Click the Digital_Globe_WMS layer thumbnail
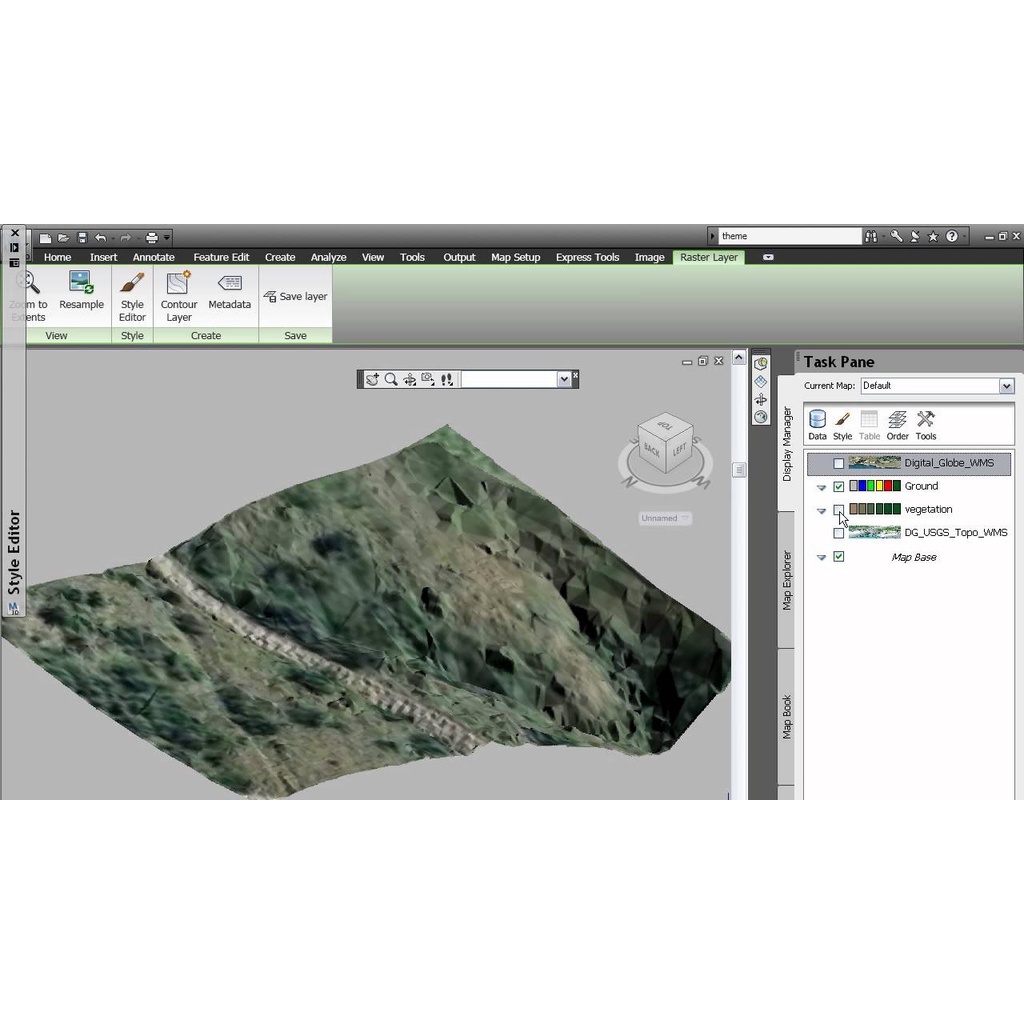 click(x=874, y=463)
